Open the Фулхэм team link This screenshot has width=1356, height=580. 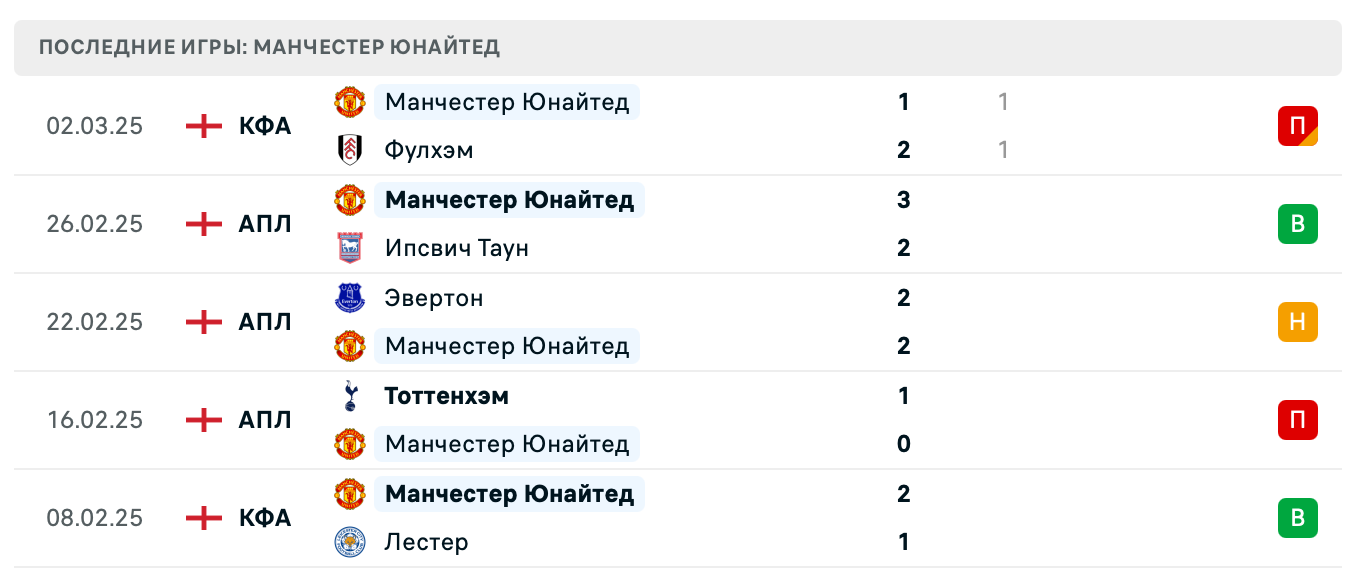pyautogui.click(x=429, y=150)
